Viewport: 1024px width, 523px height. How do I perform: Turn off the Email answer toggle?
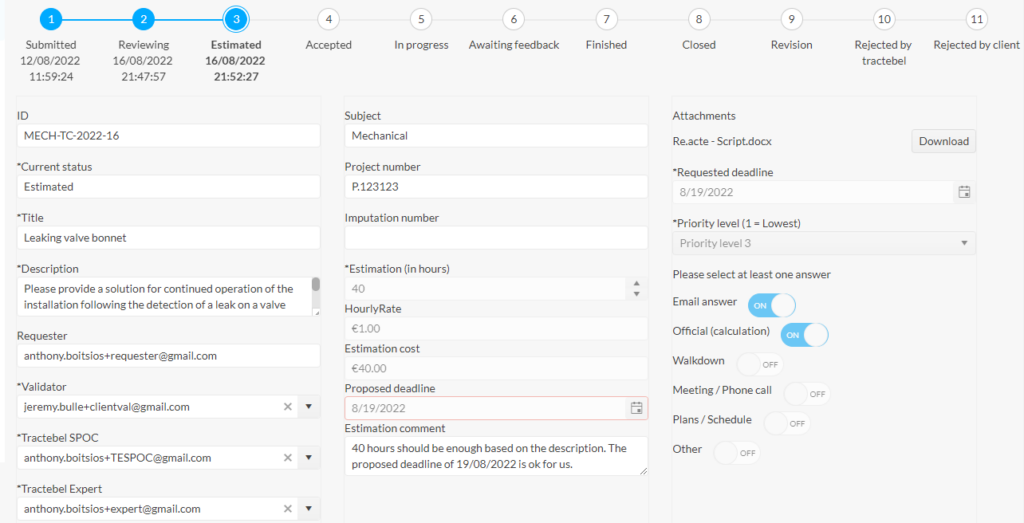point(771,305)
